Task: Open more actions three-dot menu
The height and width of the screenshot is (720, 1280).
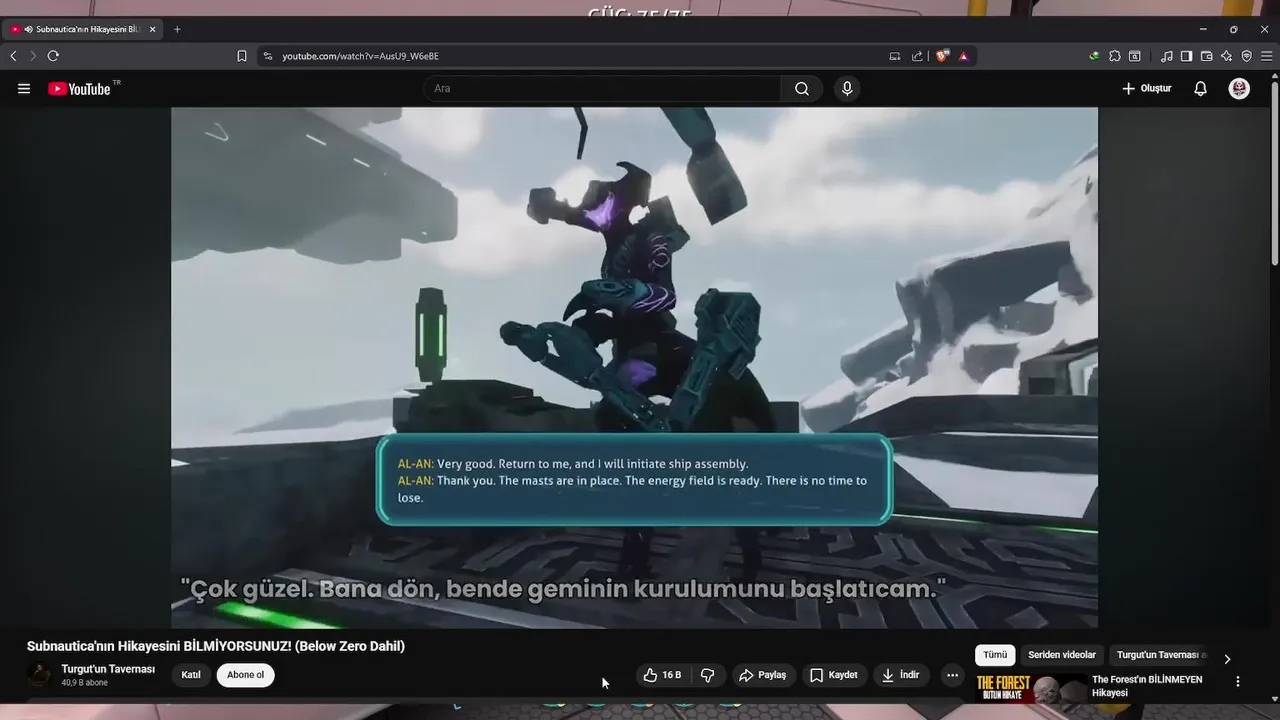Action: point(952,675)
